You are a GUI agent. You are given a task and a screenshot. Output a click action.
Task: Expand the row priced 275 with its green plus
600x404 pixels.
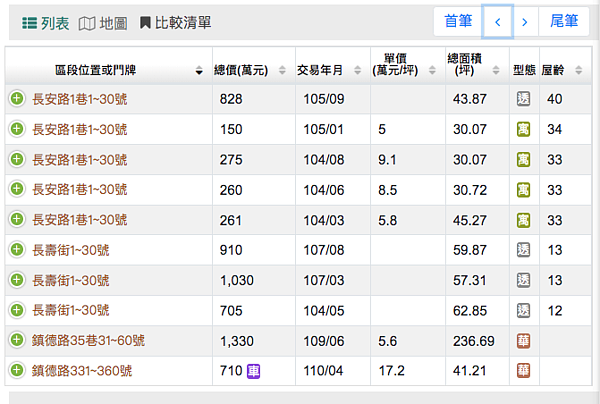[17, 159]
